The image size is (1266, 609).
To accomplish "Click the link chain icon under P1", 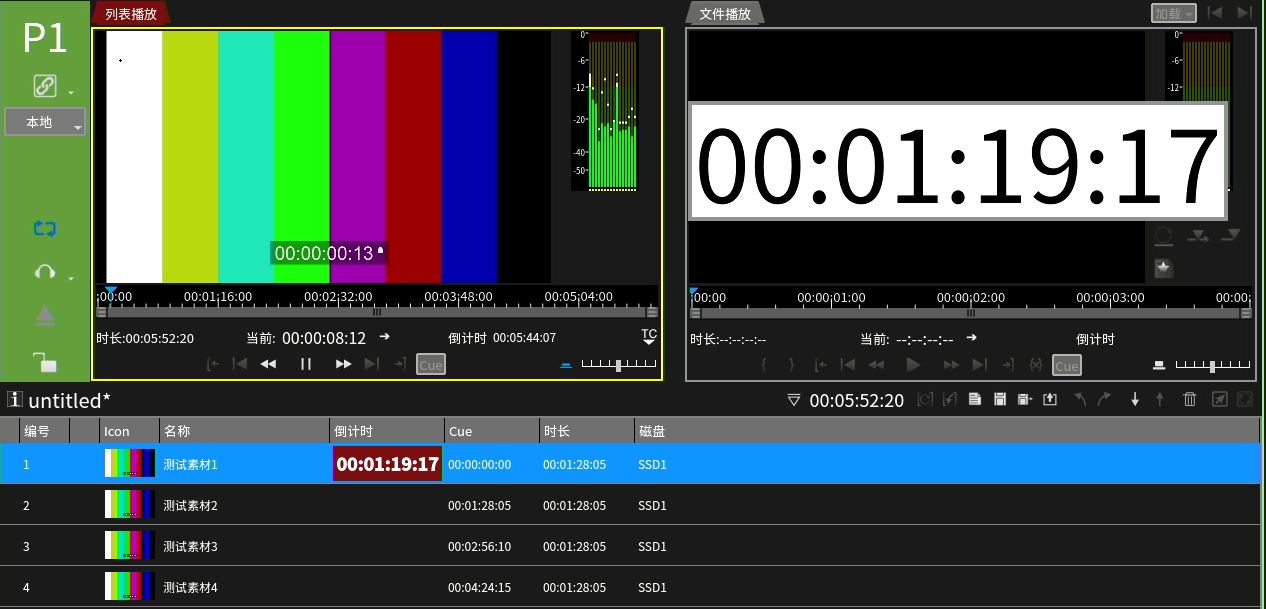I will (45, 87).
